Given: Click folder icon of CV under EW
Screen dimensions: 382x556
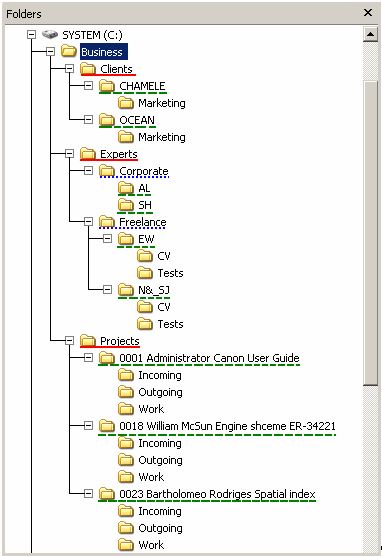Looking at the screenshot, I should (x=145, y=255).
